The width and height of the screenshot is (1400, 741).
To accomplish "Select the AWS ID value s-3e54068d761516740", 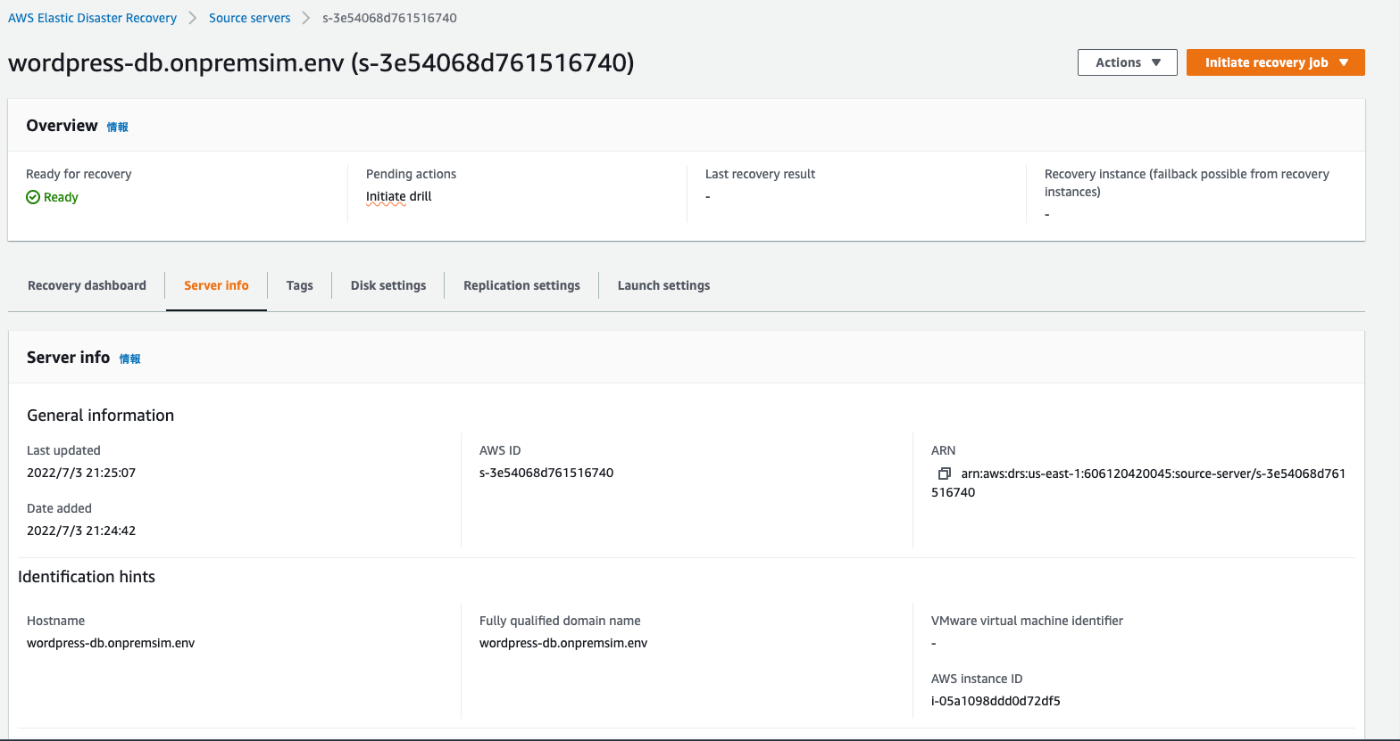I will (546, 473).
